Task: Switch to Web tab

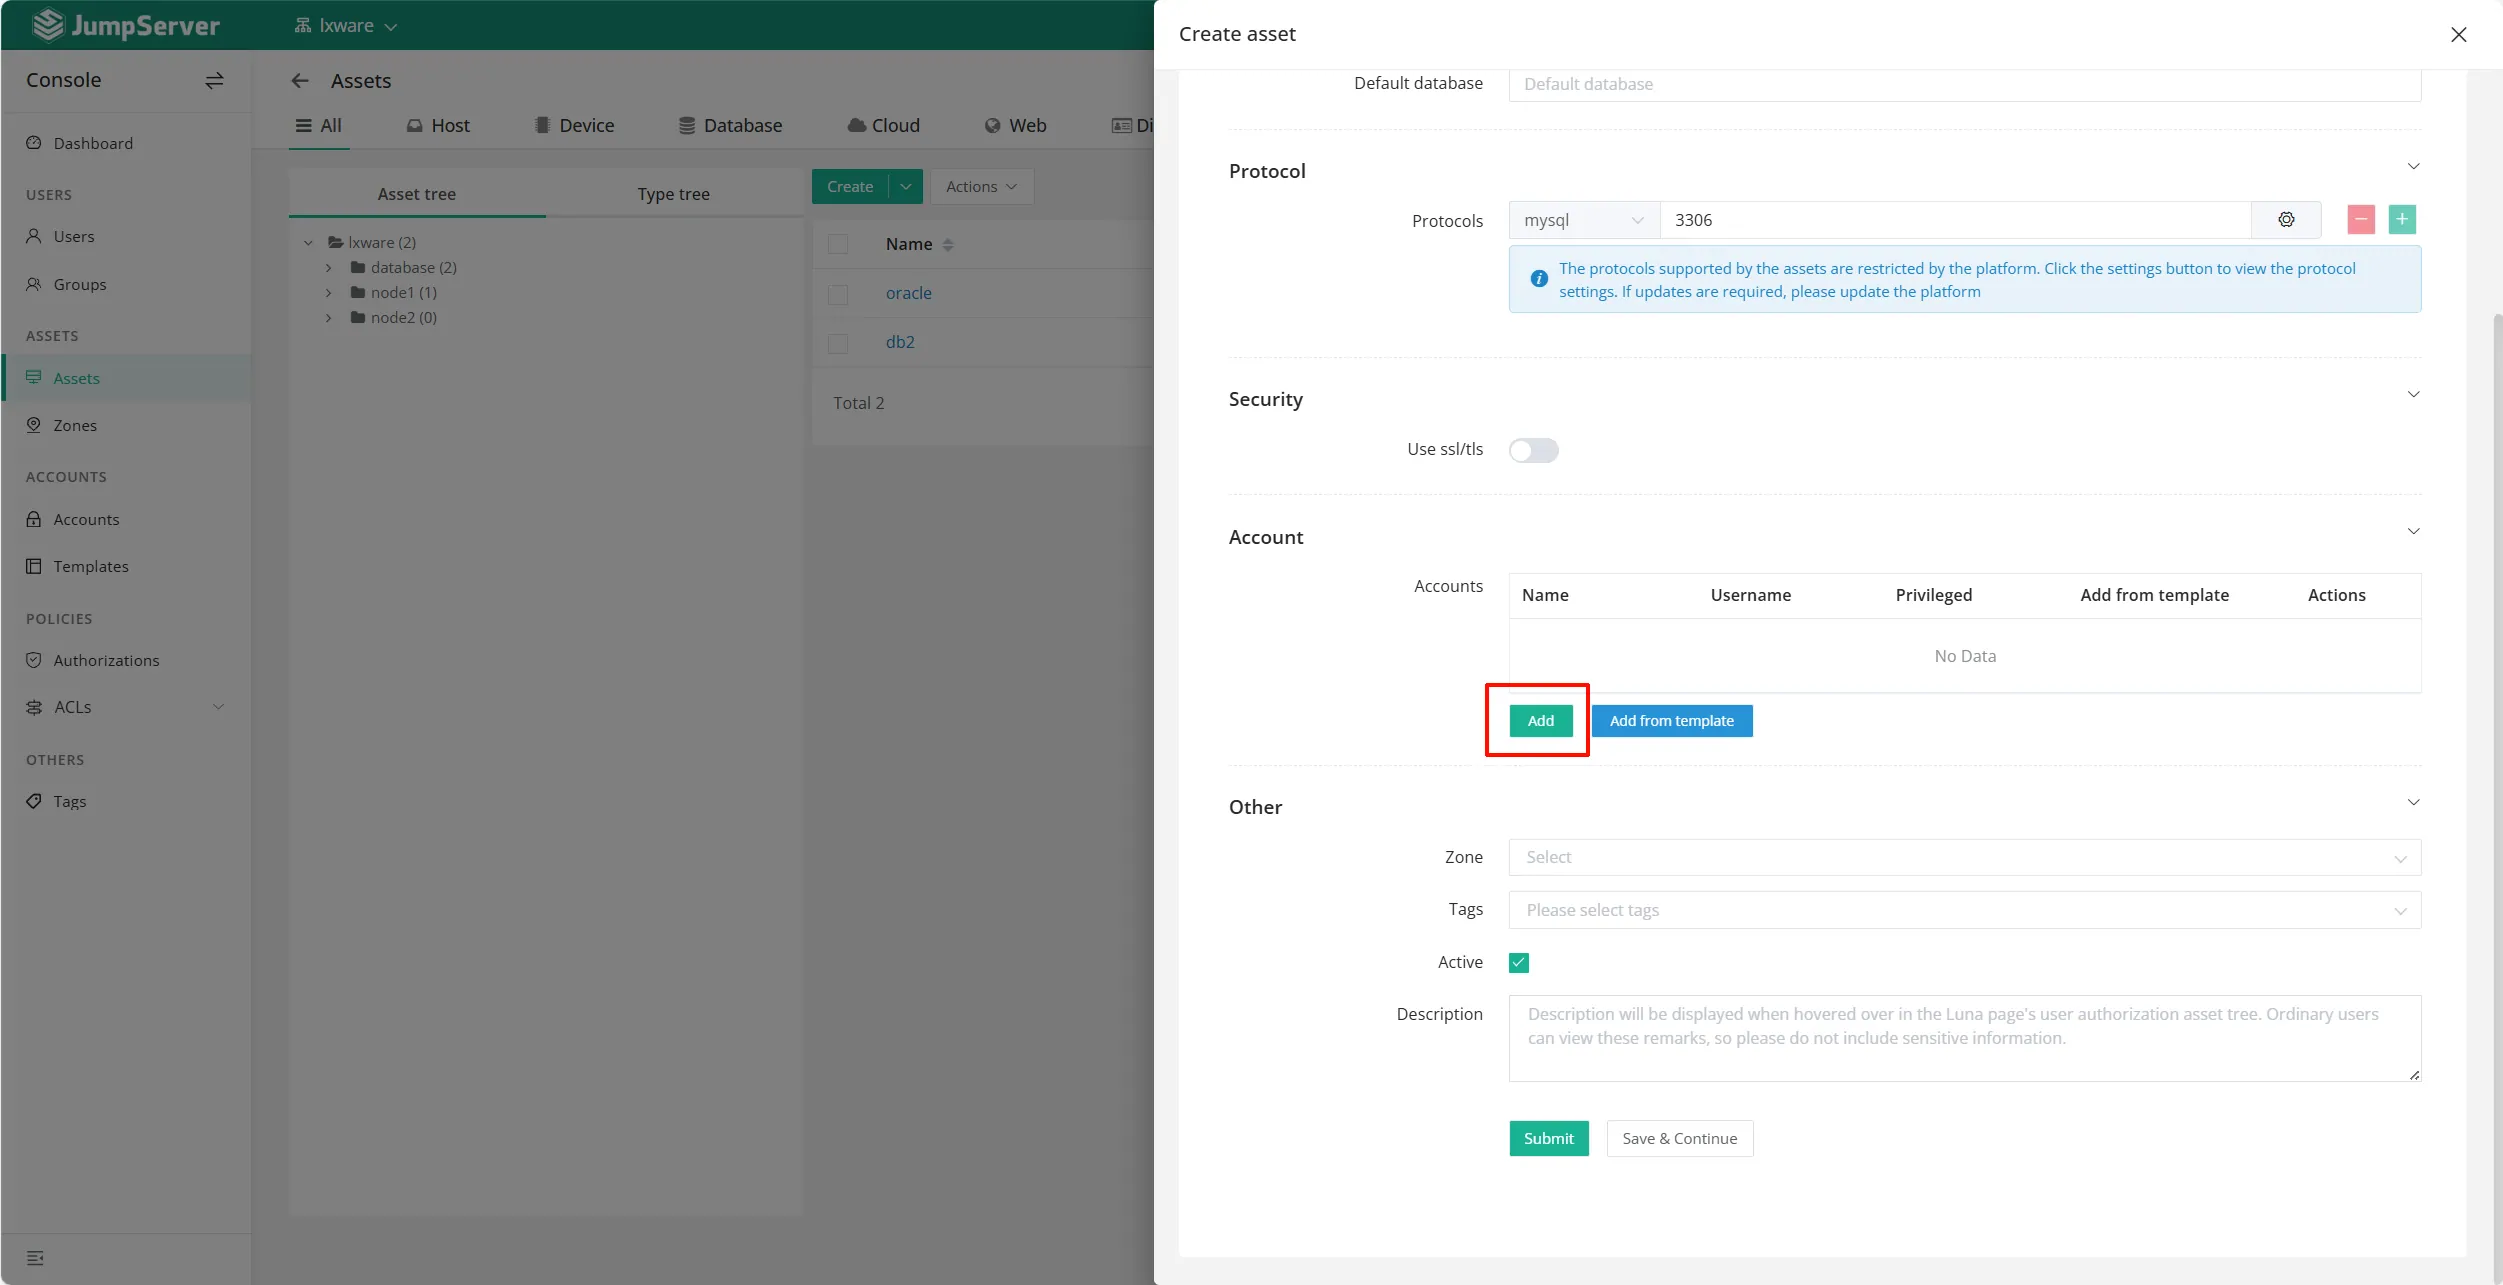Action: (x=1015, y=126)
